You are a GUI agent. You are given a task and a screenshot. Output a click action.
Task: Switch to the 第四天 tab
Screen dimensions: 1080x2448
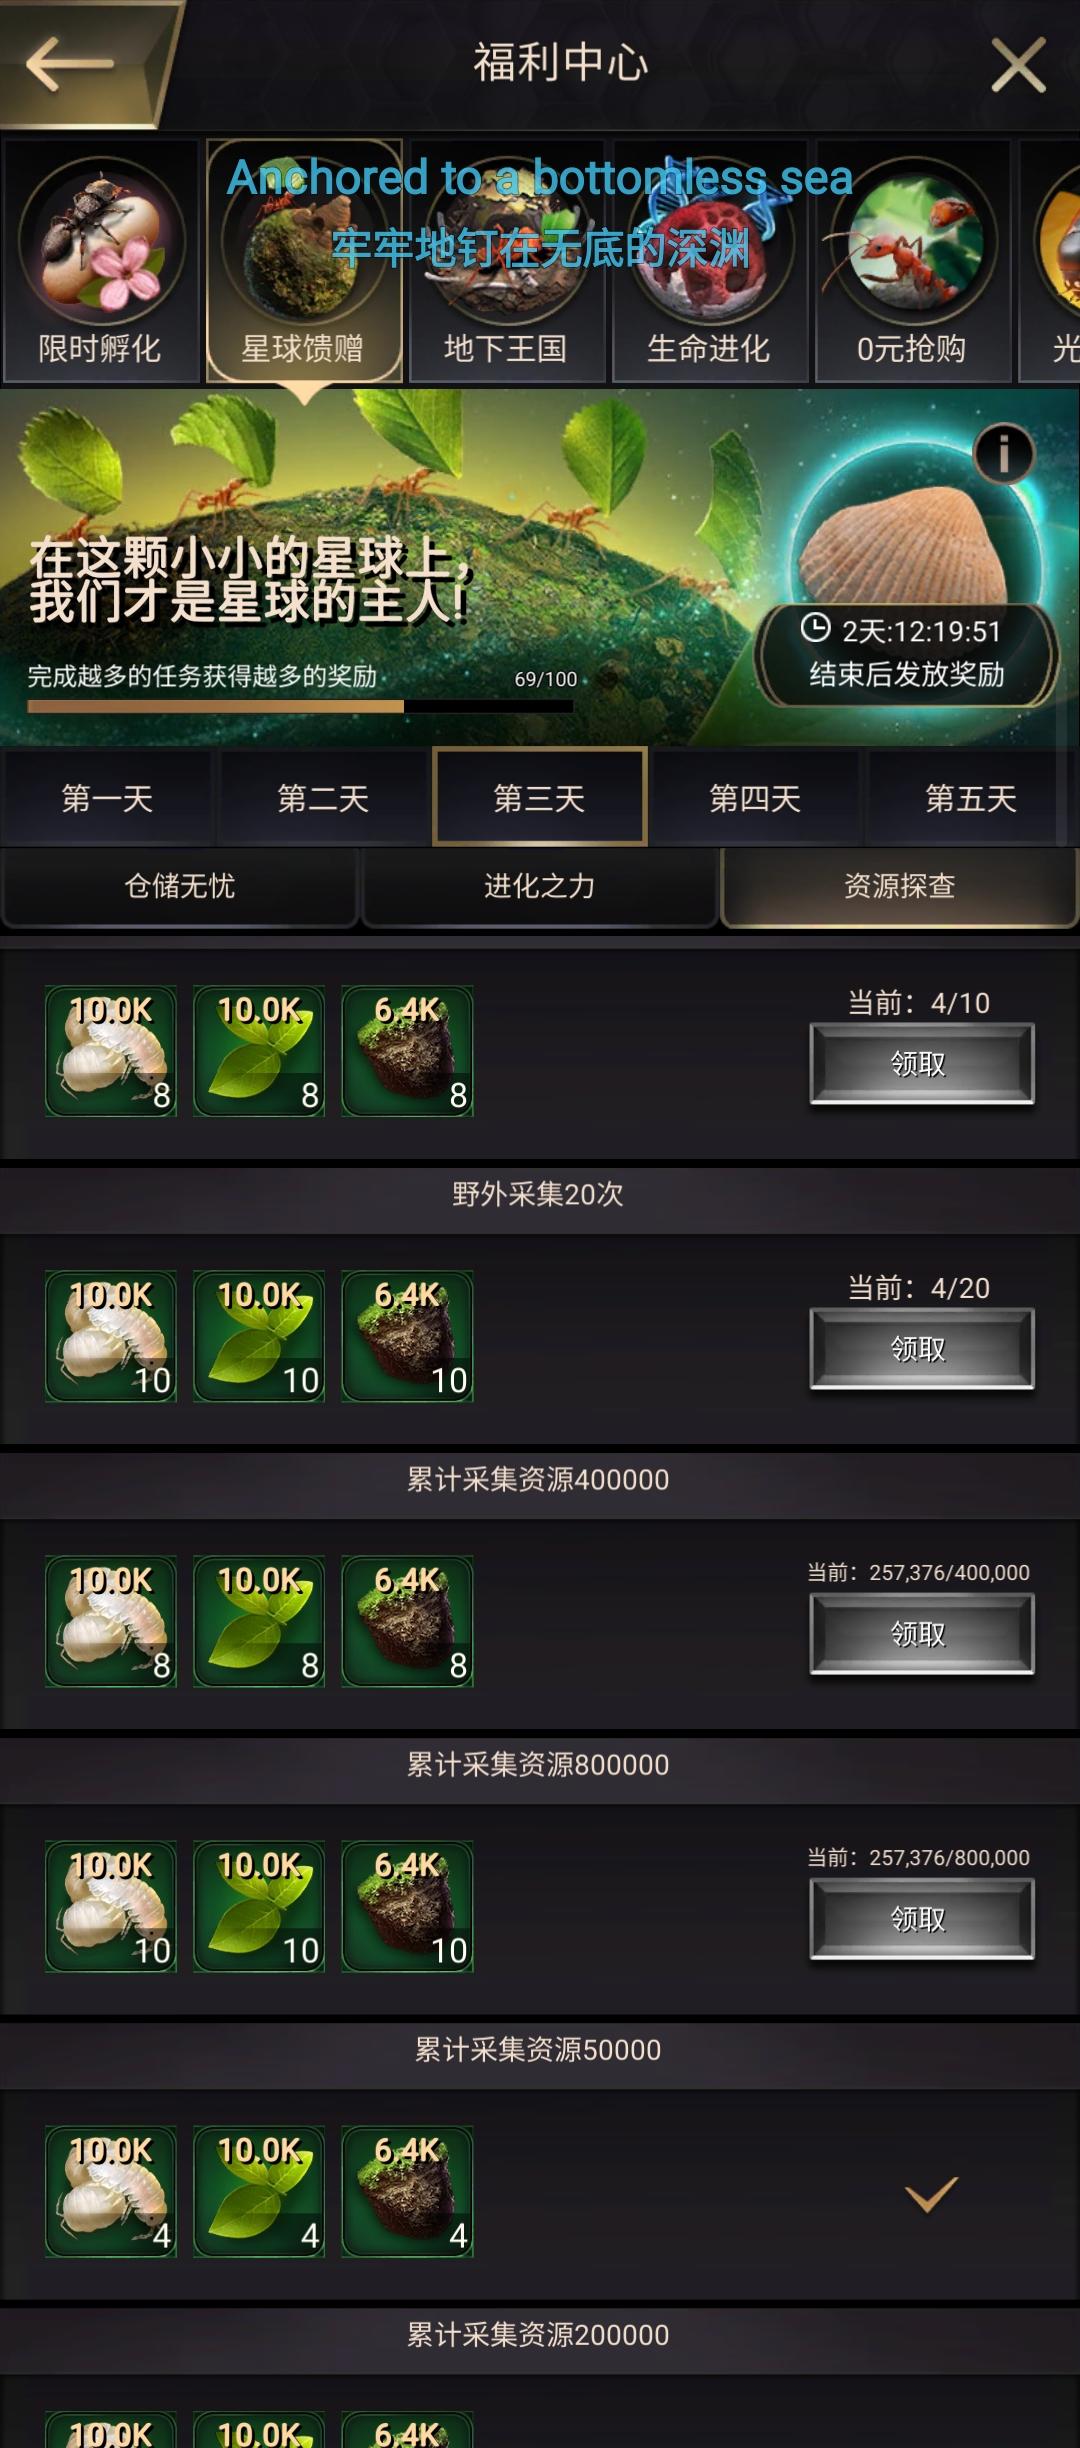pyautogui.click(x=755, y=798)
